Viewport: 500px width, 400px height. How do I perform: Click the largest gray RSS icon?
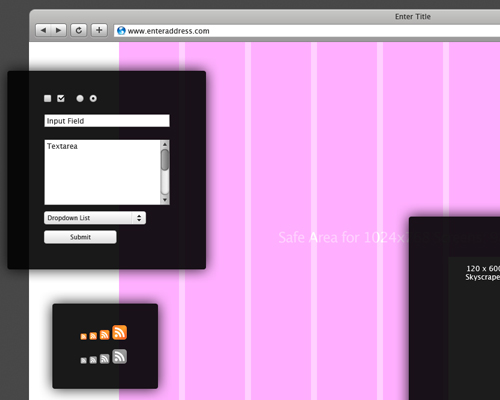coord(119,356)
